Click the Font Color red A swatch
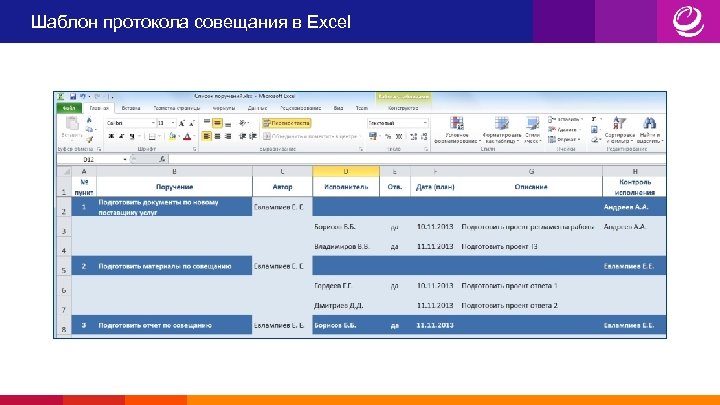Screen dimensions: 720x405 coord(187,136)
